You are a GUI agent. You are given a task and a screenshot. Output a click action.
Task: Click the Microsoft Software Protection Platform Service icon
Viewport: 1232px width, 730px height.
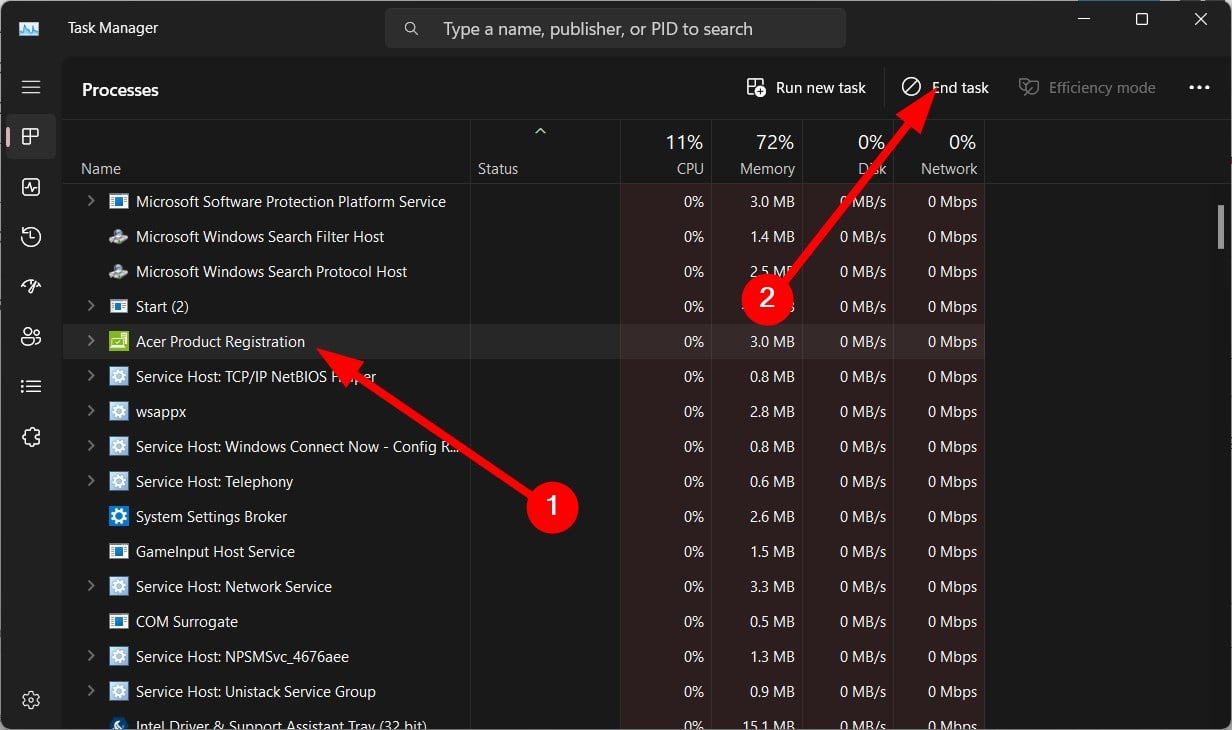click(x=119, y=202)
